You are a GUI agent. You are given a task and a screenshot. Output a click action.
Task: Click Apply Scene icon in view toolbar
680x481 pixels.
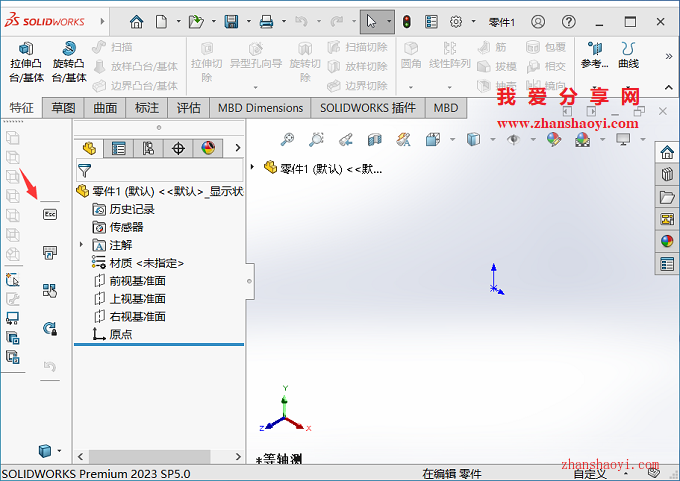582,139
